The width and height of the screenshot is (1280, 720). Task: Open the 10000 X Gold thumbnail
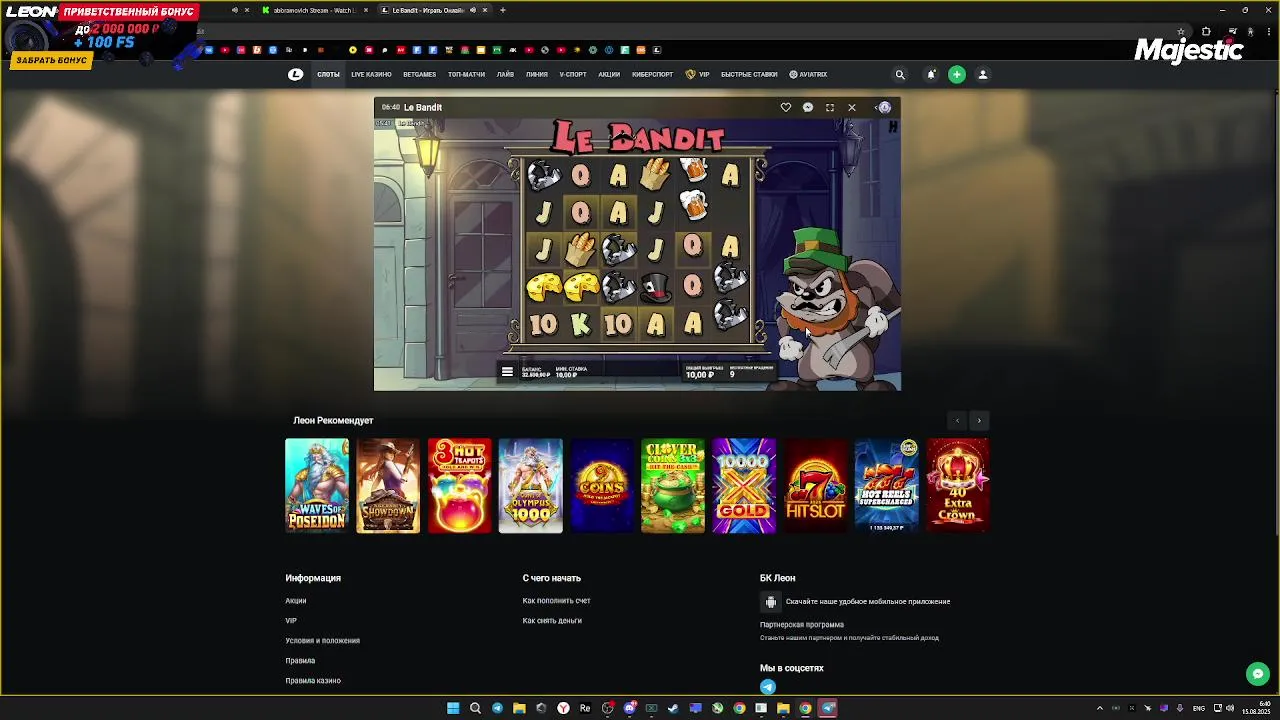(744, 485)
